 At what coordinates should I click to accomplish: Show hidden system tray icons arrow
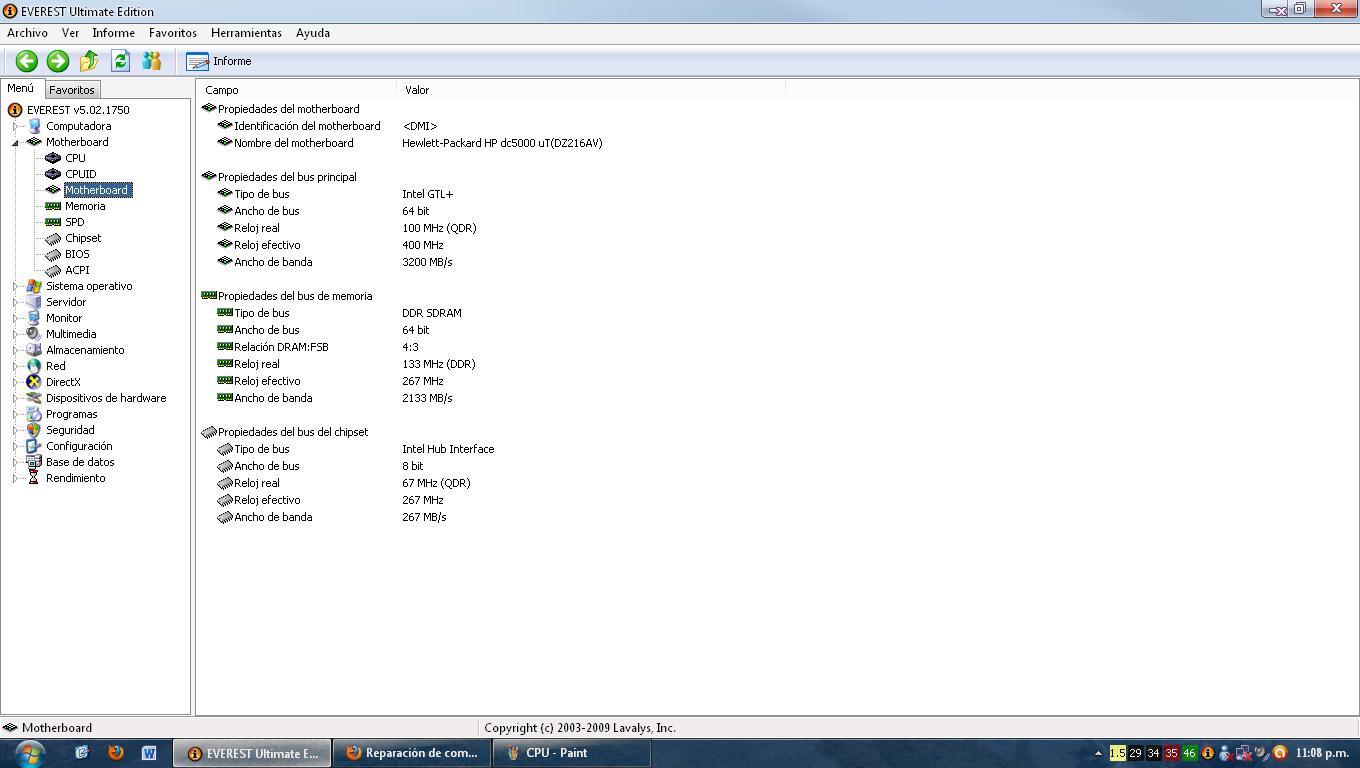point(1098,754)
